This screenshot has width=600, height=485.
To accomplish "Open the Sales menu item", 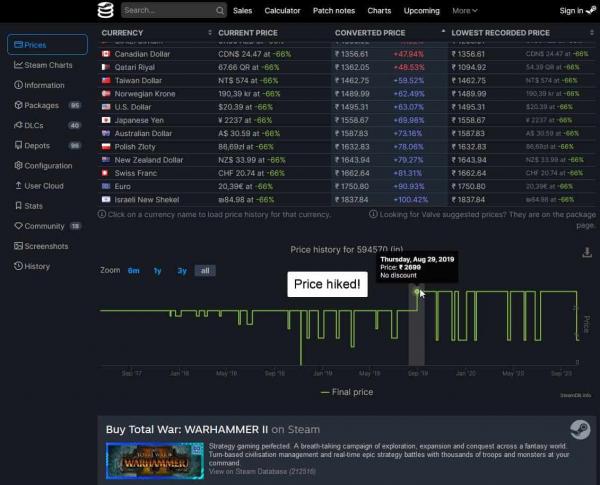I will [x=243, y=11].
